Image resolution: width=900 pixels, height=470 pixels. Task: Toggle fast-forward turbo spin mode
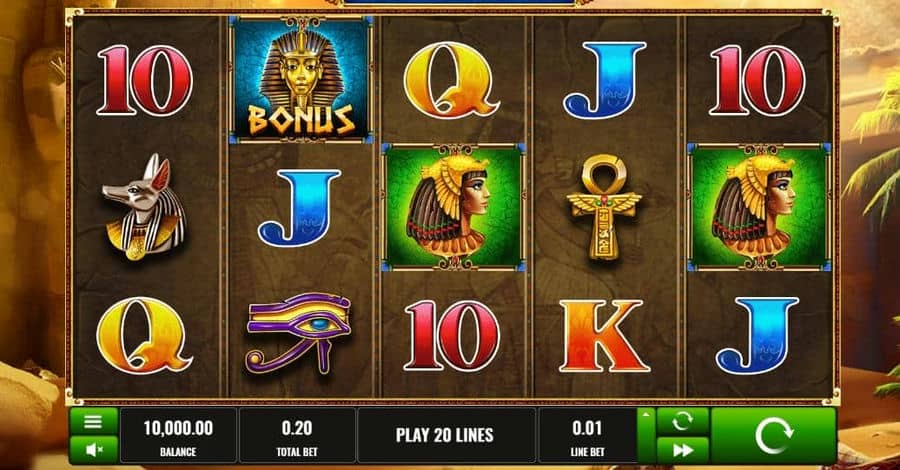tap(682, 450)
